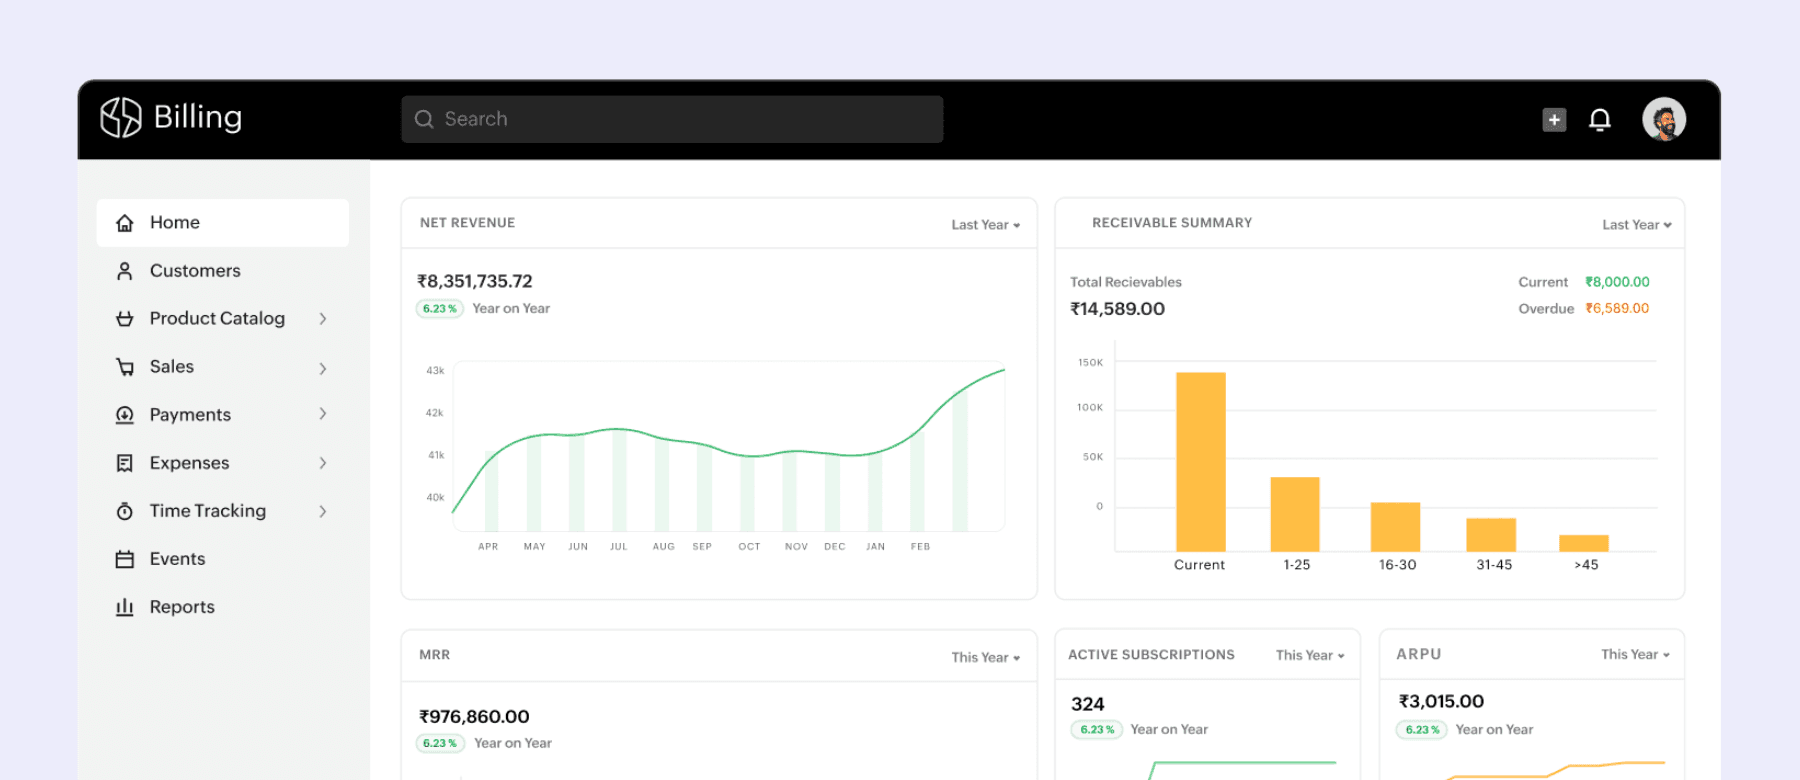The height and width of the screenshot is (780, 1800).
Task: Expand the Sales submenu chevron
Action: [323, 368]
